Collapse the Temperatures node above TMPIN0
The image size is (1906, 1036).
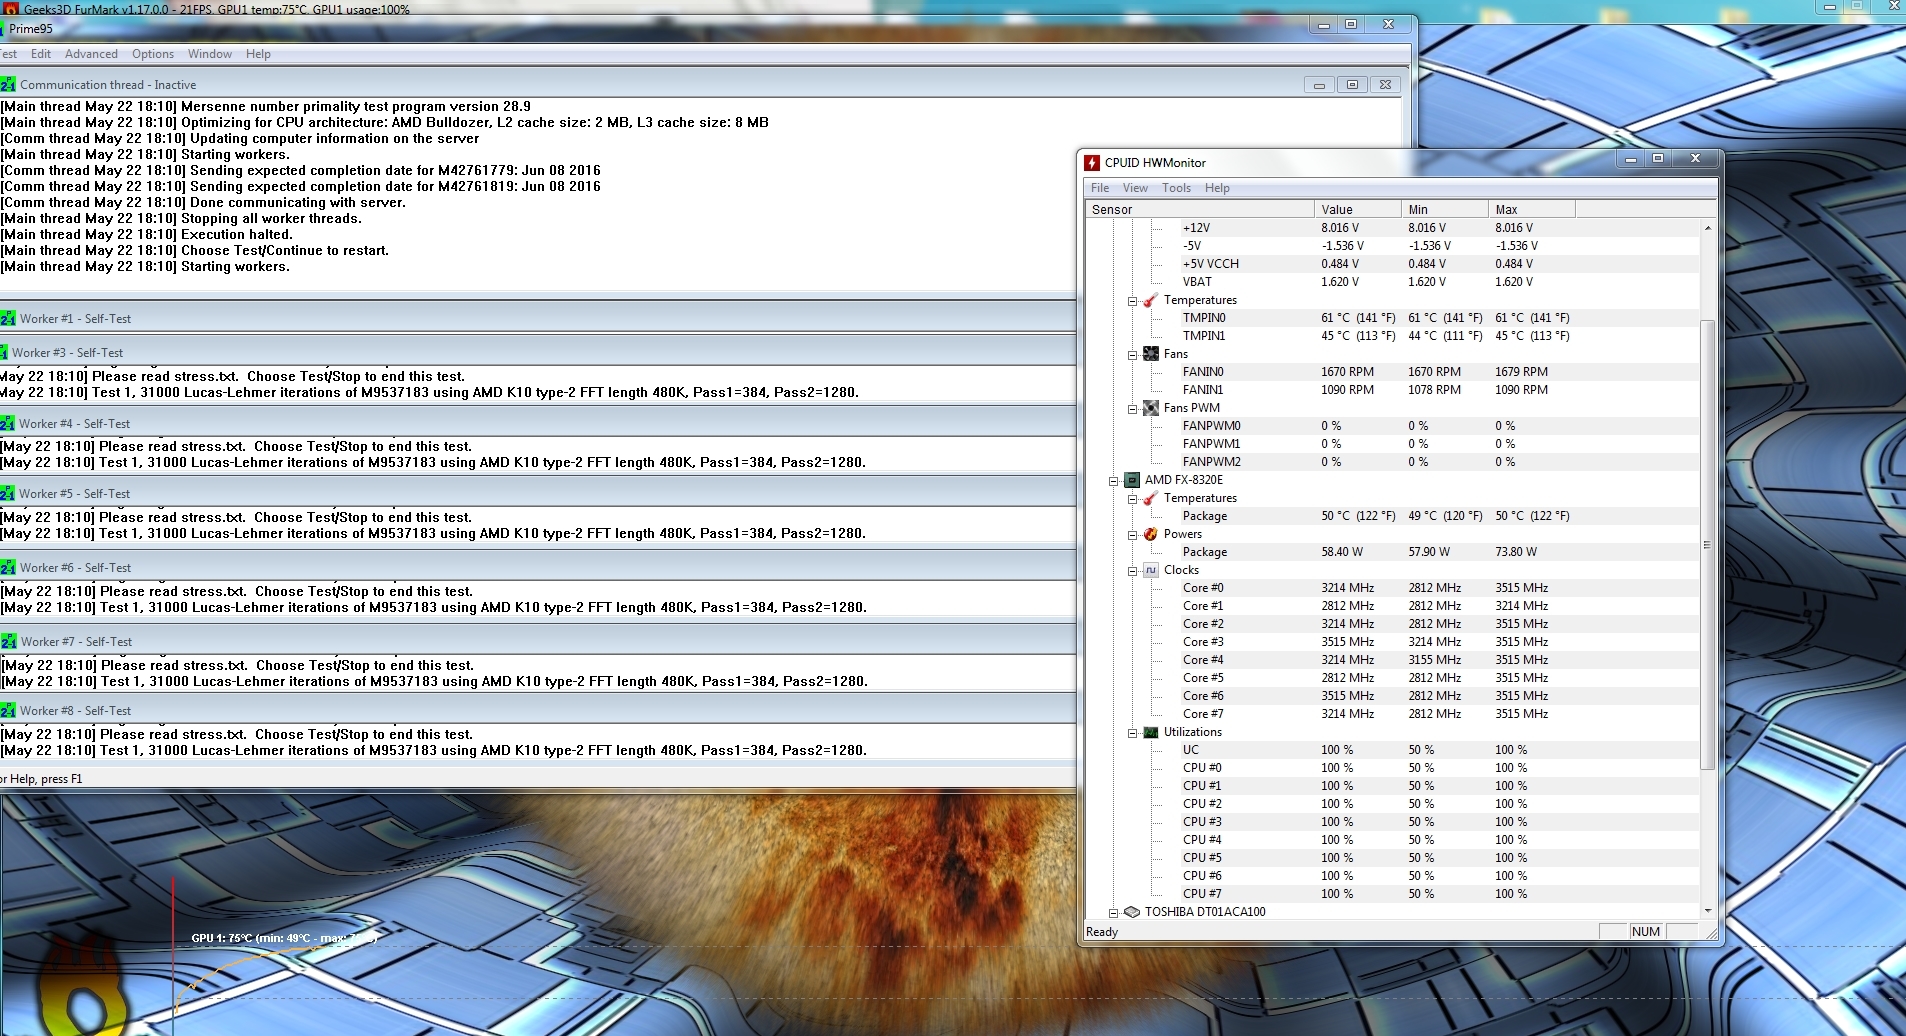point(1133,301)
